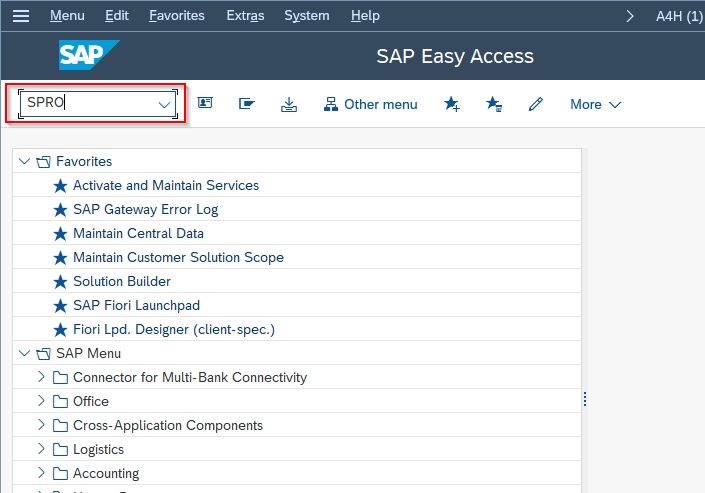This screenshot has height=493, width=705.
Task: Open Maintain Customer Solution Scope favorite
Action: pos(178,257)
